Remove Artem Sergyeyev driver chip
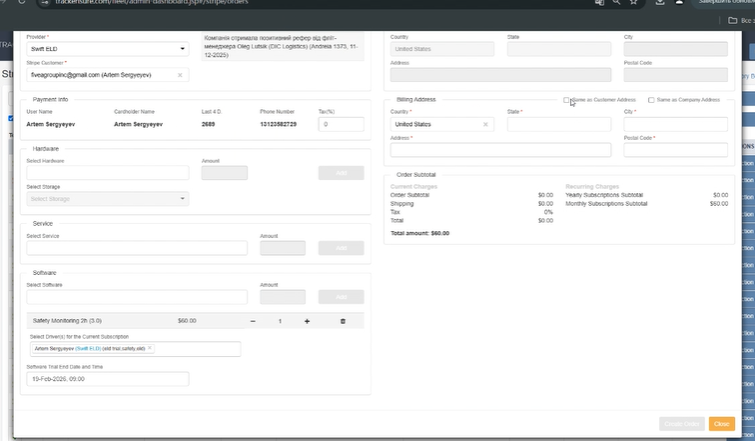This screenshot has width=755, height=441. click(150, 348)
